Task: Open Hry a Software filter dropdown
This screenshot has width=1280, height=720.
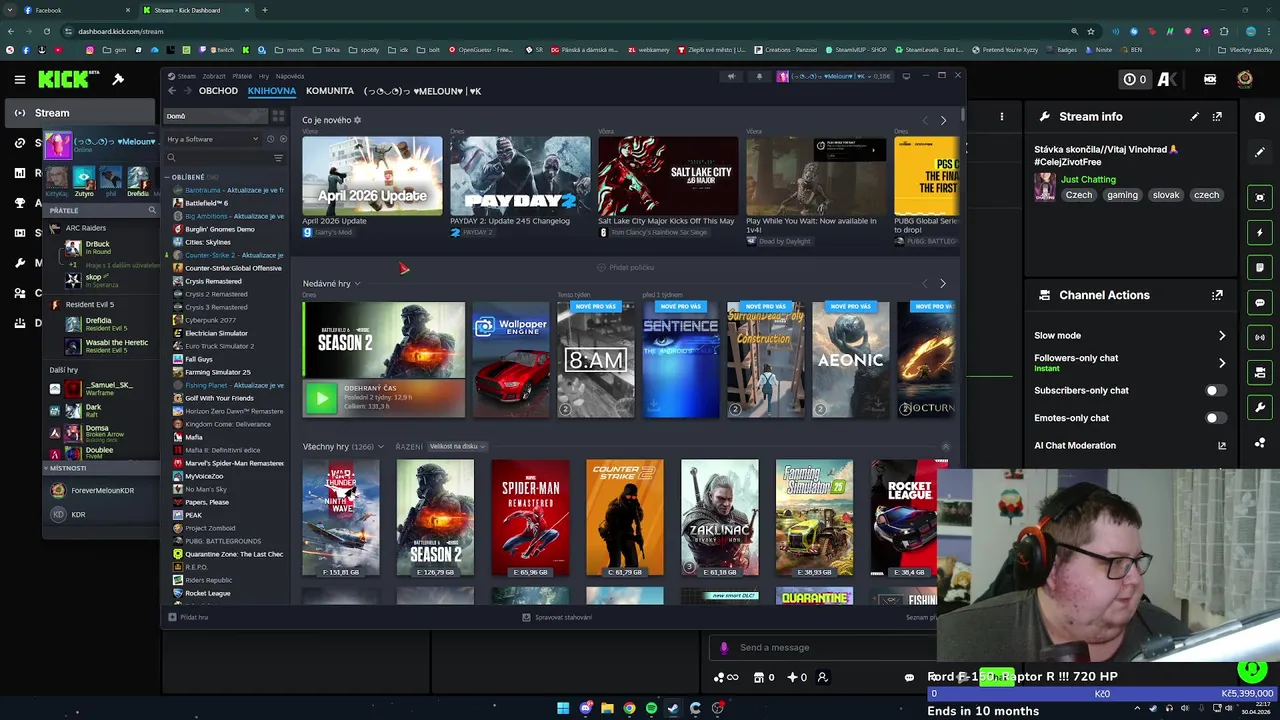Action: (213, 139)
